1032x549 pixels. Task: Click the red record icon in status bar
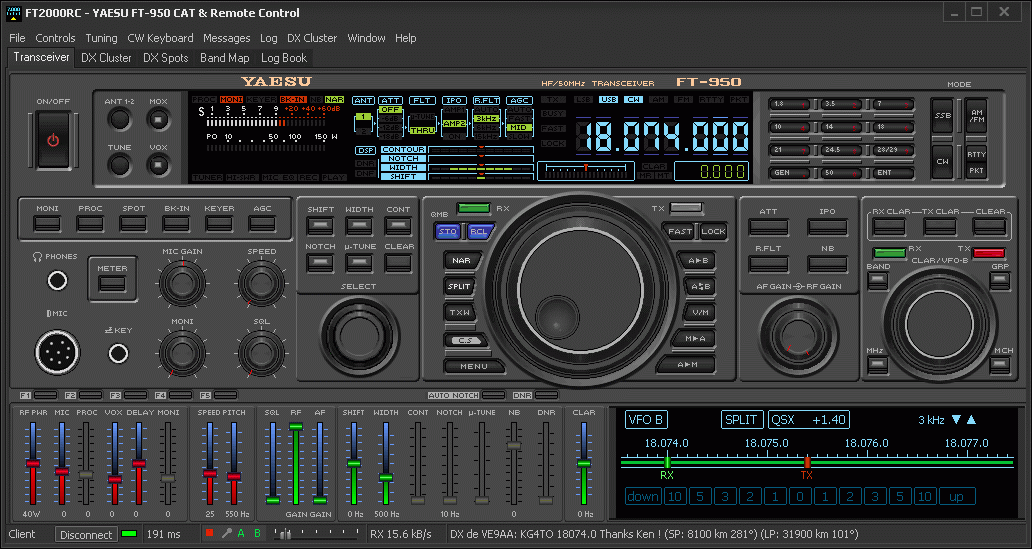(209, 534)
